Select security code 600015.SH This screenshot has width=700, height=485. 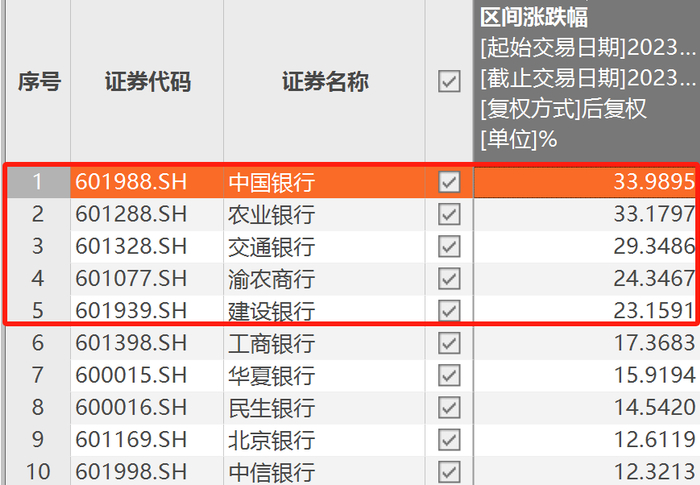[131, 375]
